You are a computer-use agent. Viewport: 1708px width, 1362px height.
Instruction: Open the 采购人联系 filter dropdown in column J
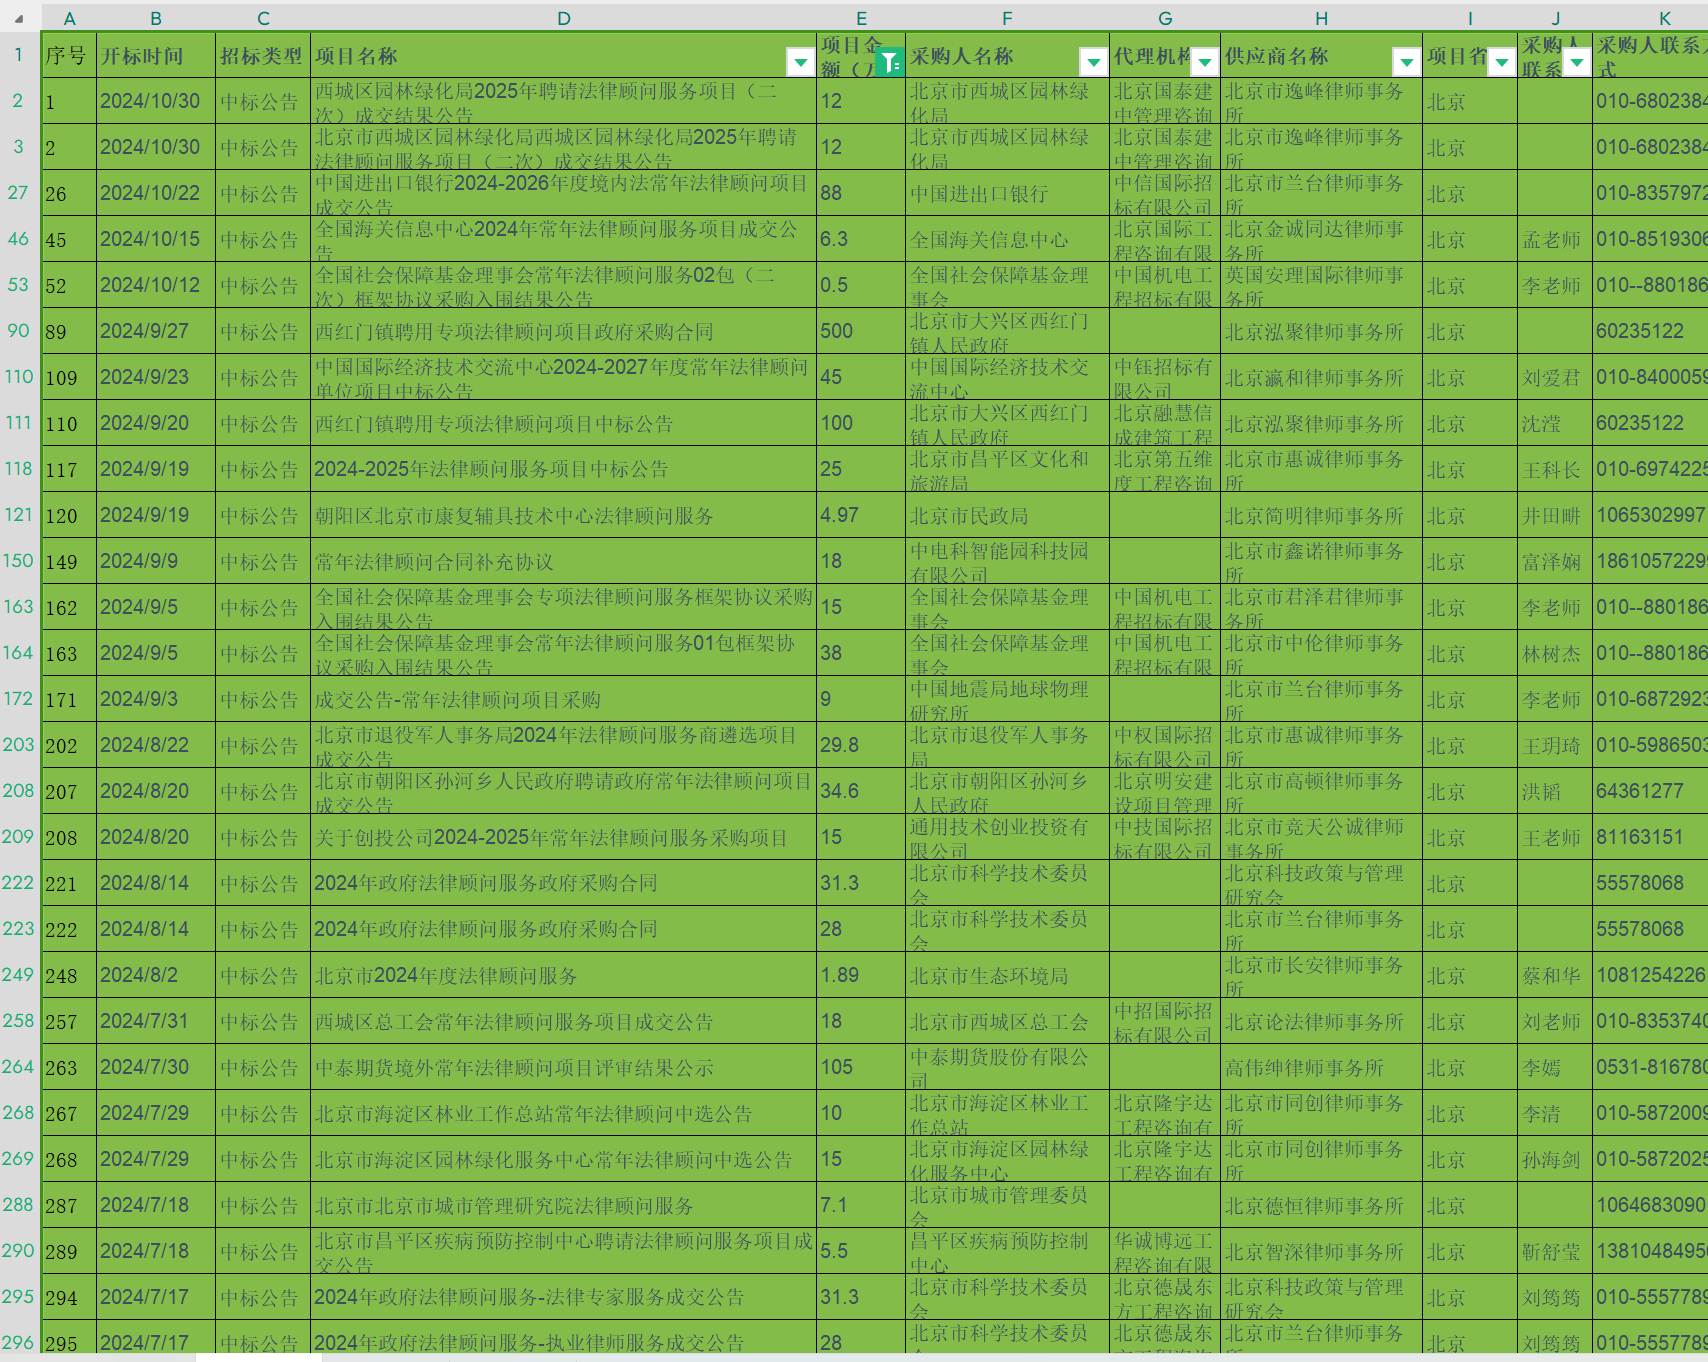pos(1577,62)
